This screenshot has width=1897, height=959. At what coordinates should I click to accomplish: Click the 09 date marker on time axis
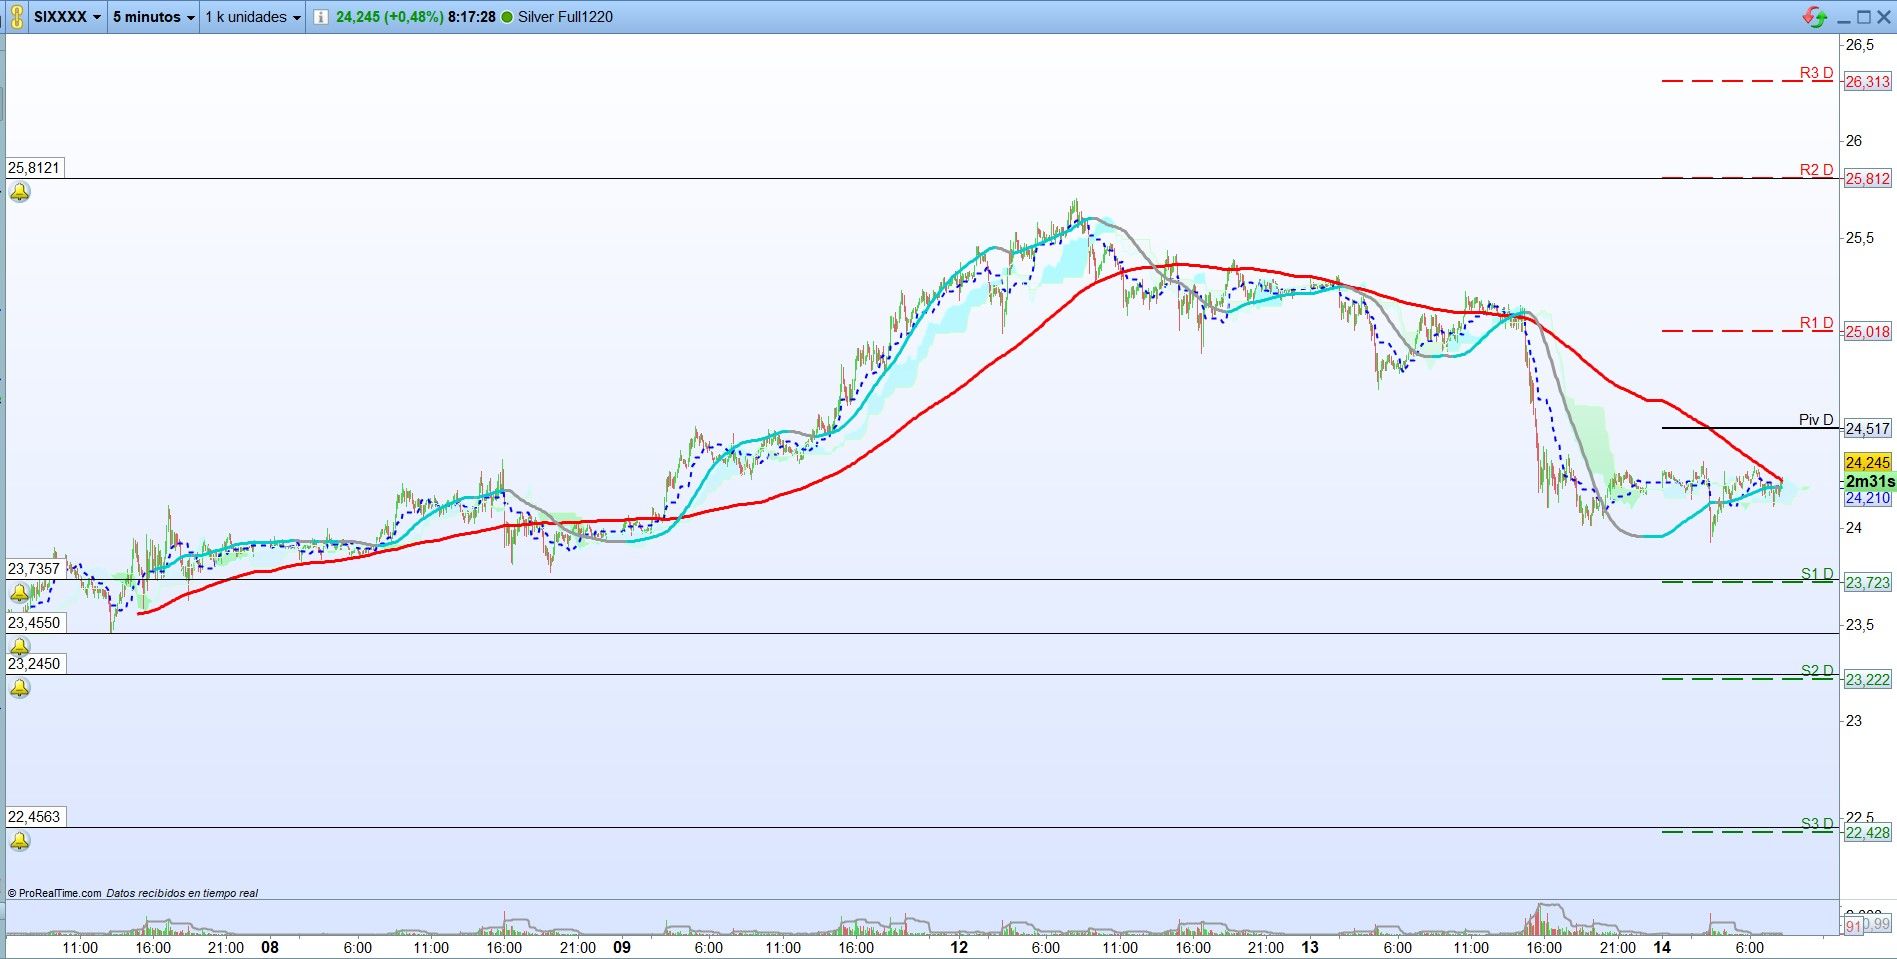[622, 948]
